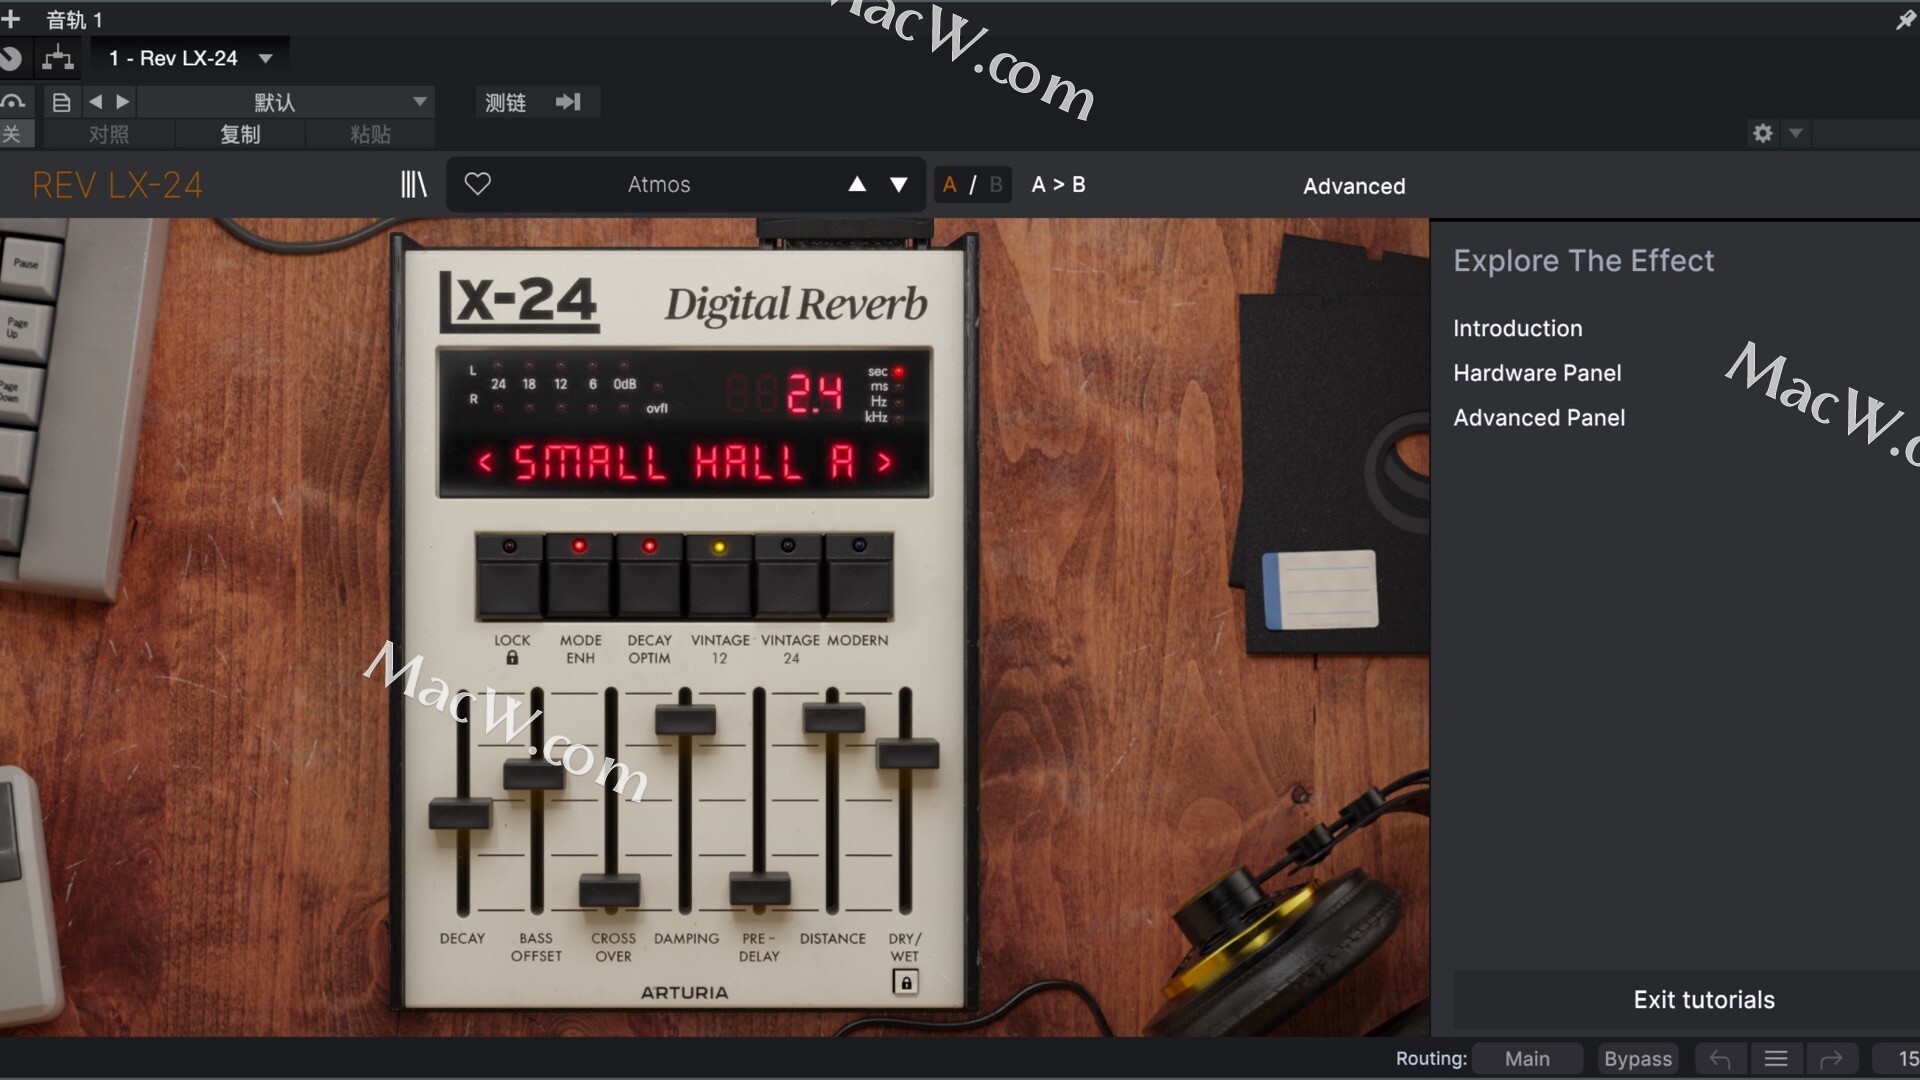The height and width of the screenshot is (1080, 1920).
Task: Open the preset library browser icon
Action: 414,184
